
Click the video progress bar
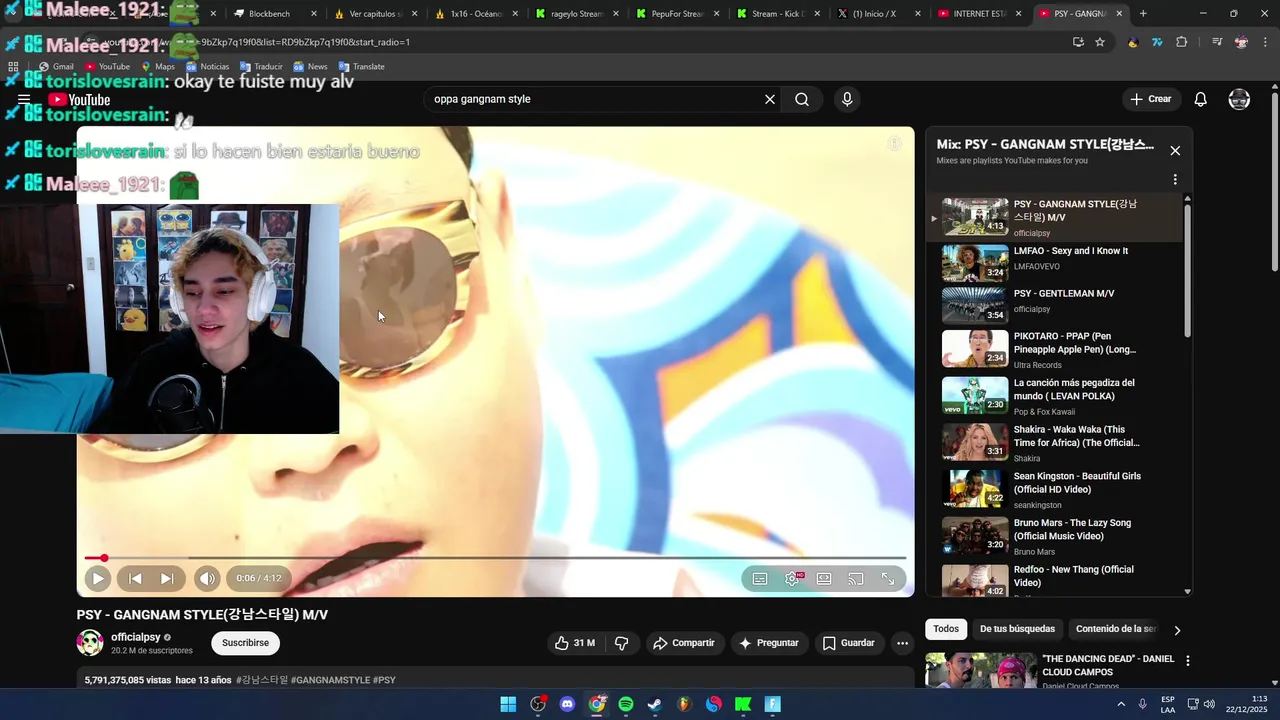click(x=495, y=558)
